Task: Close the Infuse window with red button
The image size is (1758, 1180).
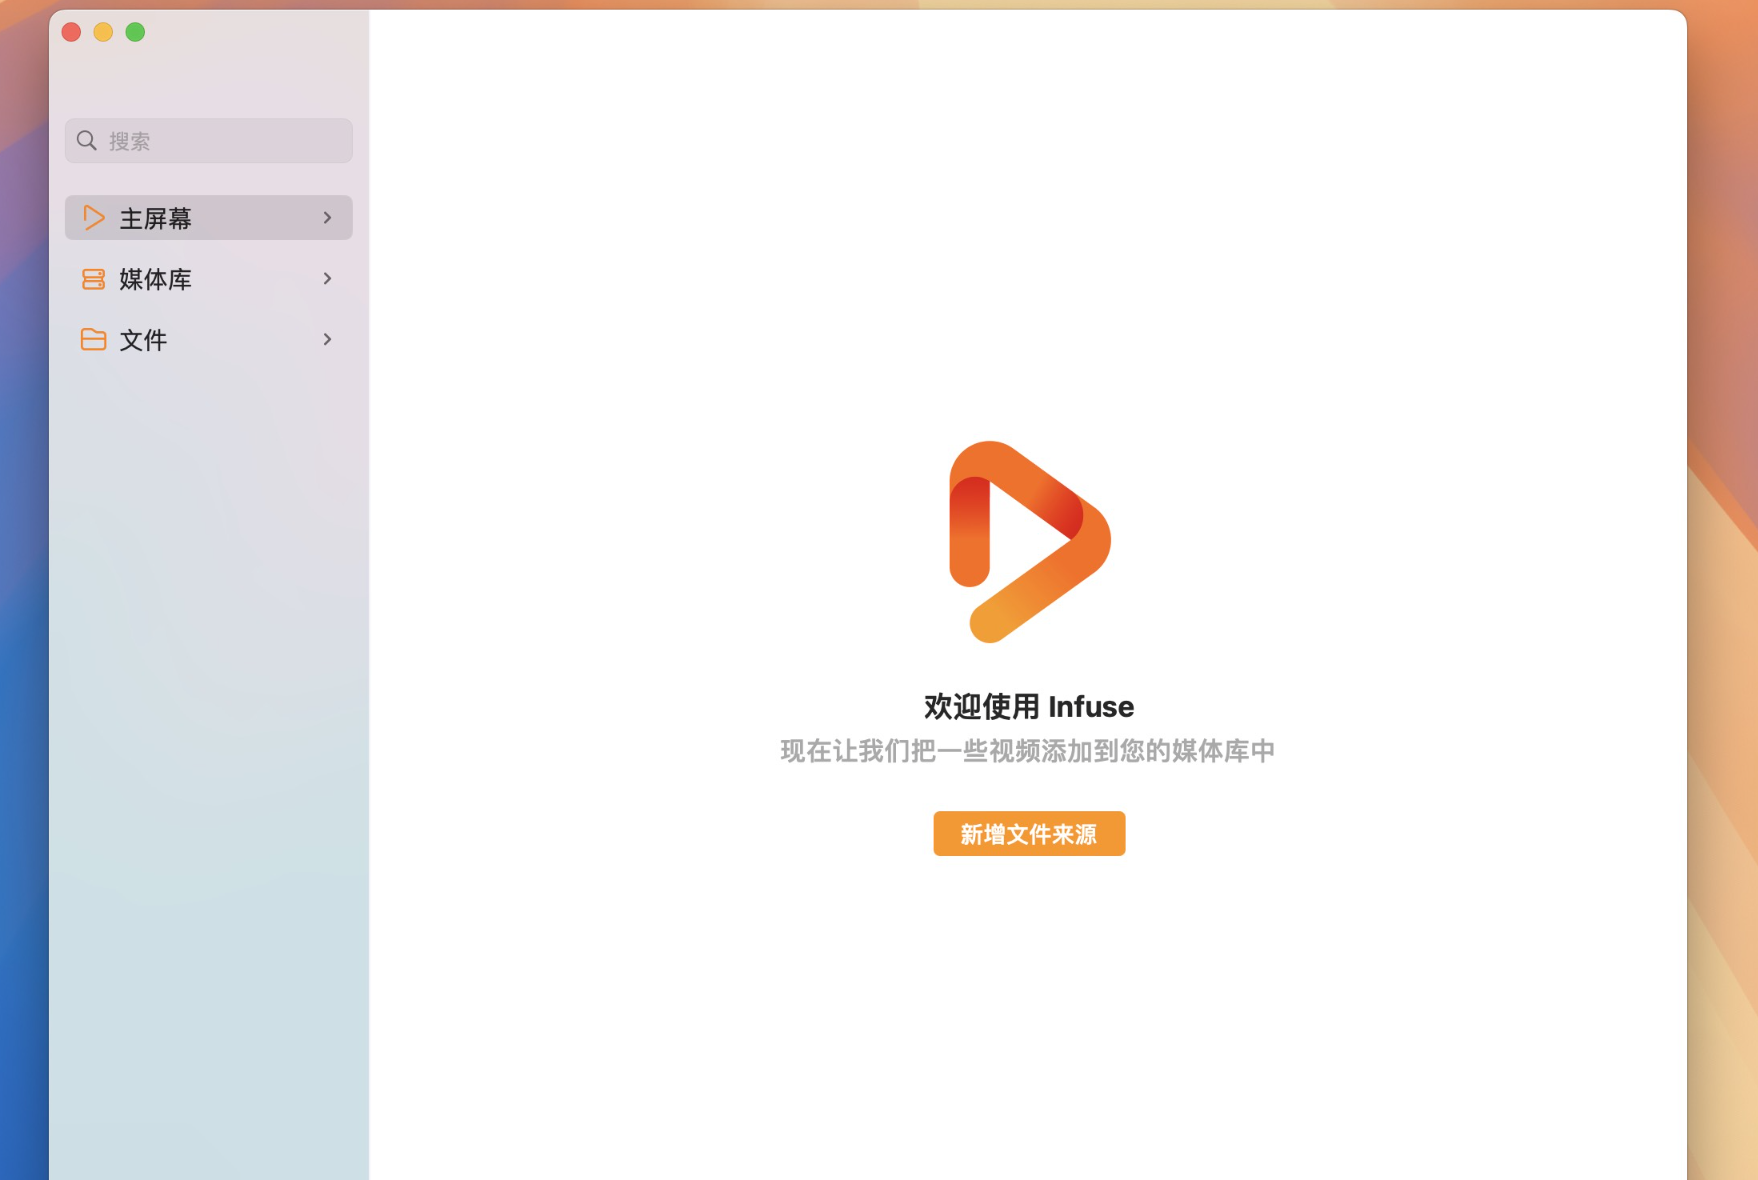Action: [71, 32]
